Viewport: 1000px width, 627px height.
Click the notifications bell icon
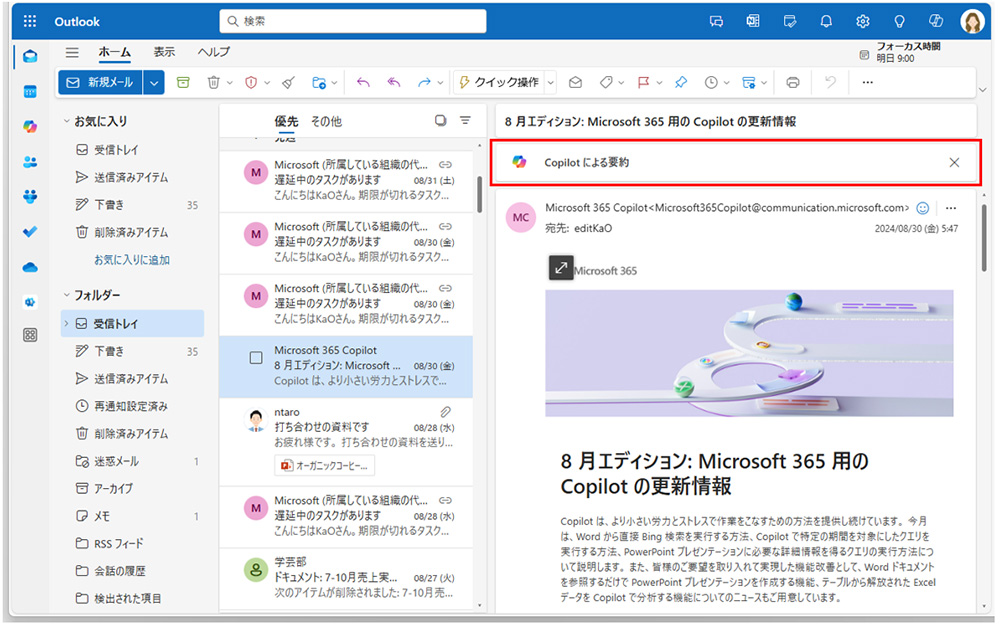(825, 20)
